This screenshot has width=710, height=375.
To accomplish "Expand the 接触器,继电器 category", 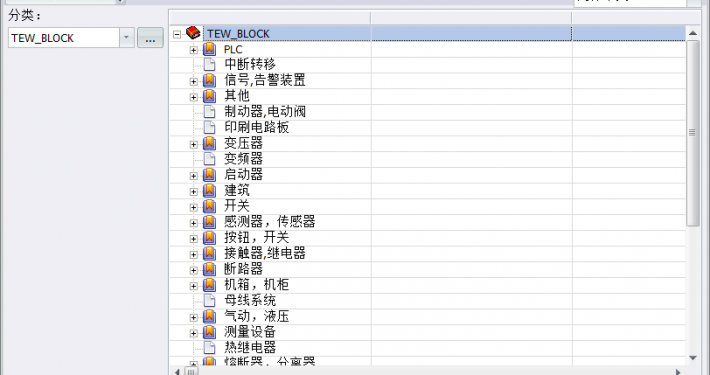I will [x=193, y=255].
